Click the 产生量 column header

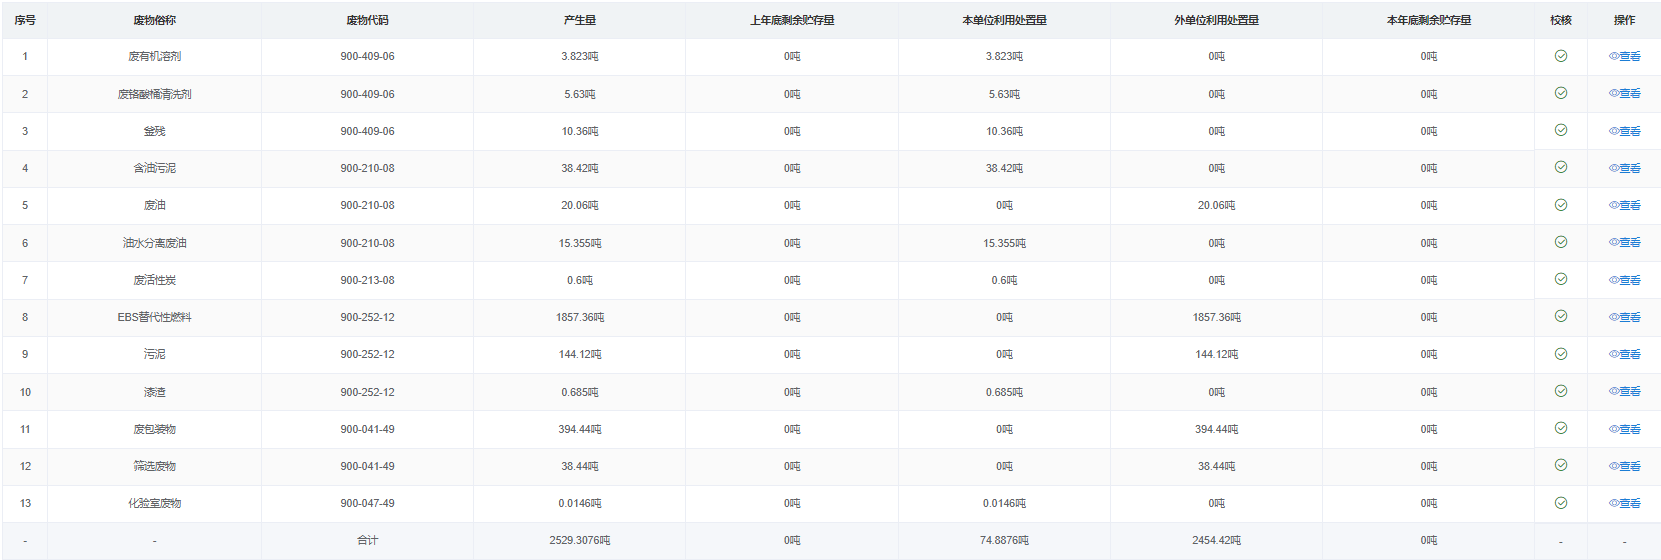point(579,20)
